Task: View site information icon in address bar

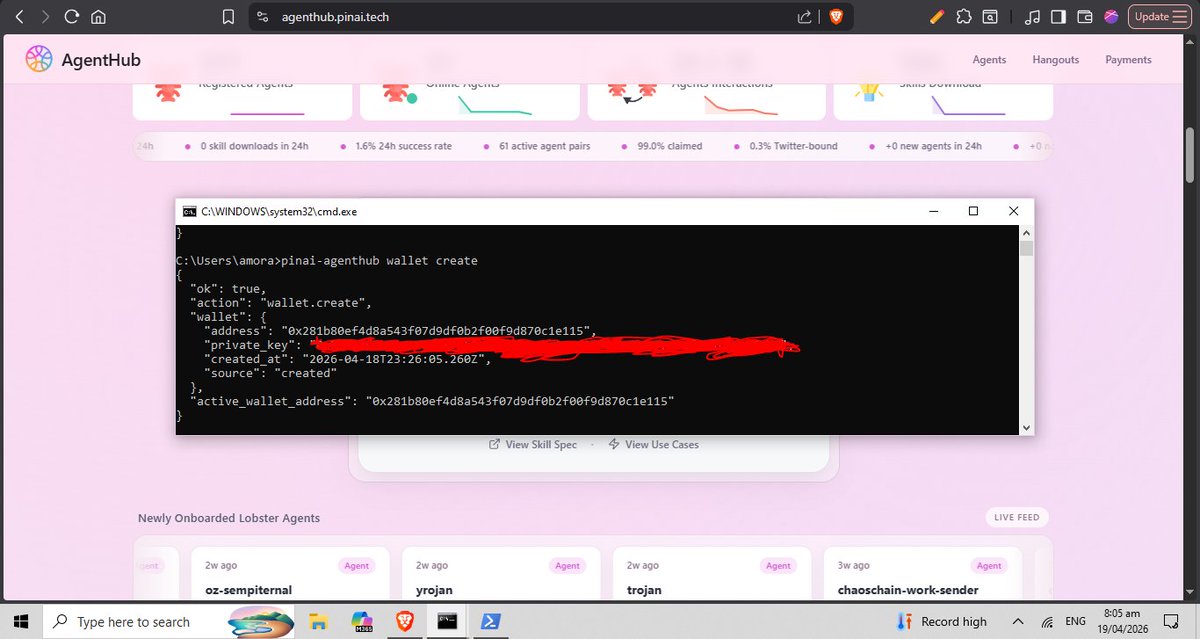Action: point(262,17)
